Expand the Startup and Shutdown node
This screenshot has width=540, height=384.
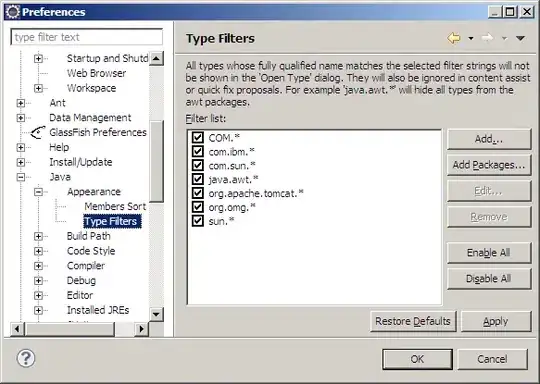click(x=38, y=59)
